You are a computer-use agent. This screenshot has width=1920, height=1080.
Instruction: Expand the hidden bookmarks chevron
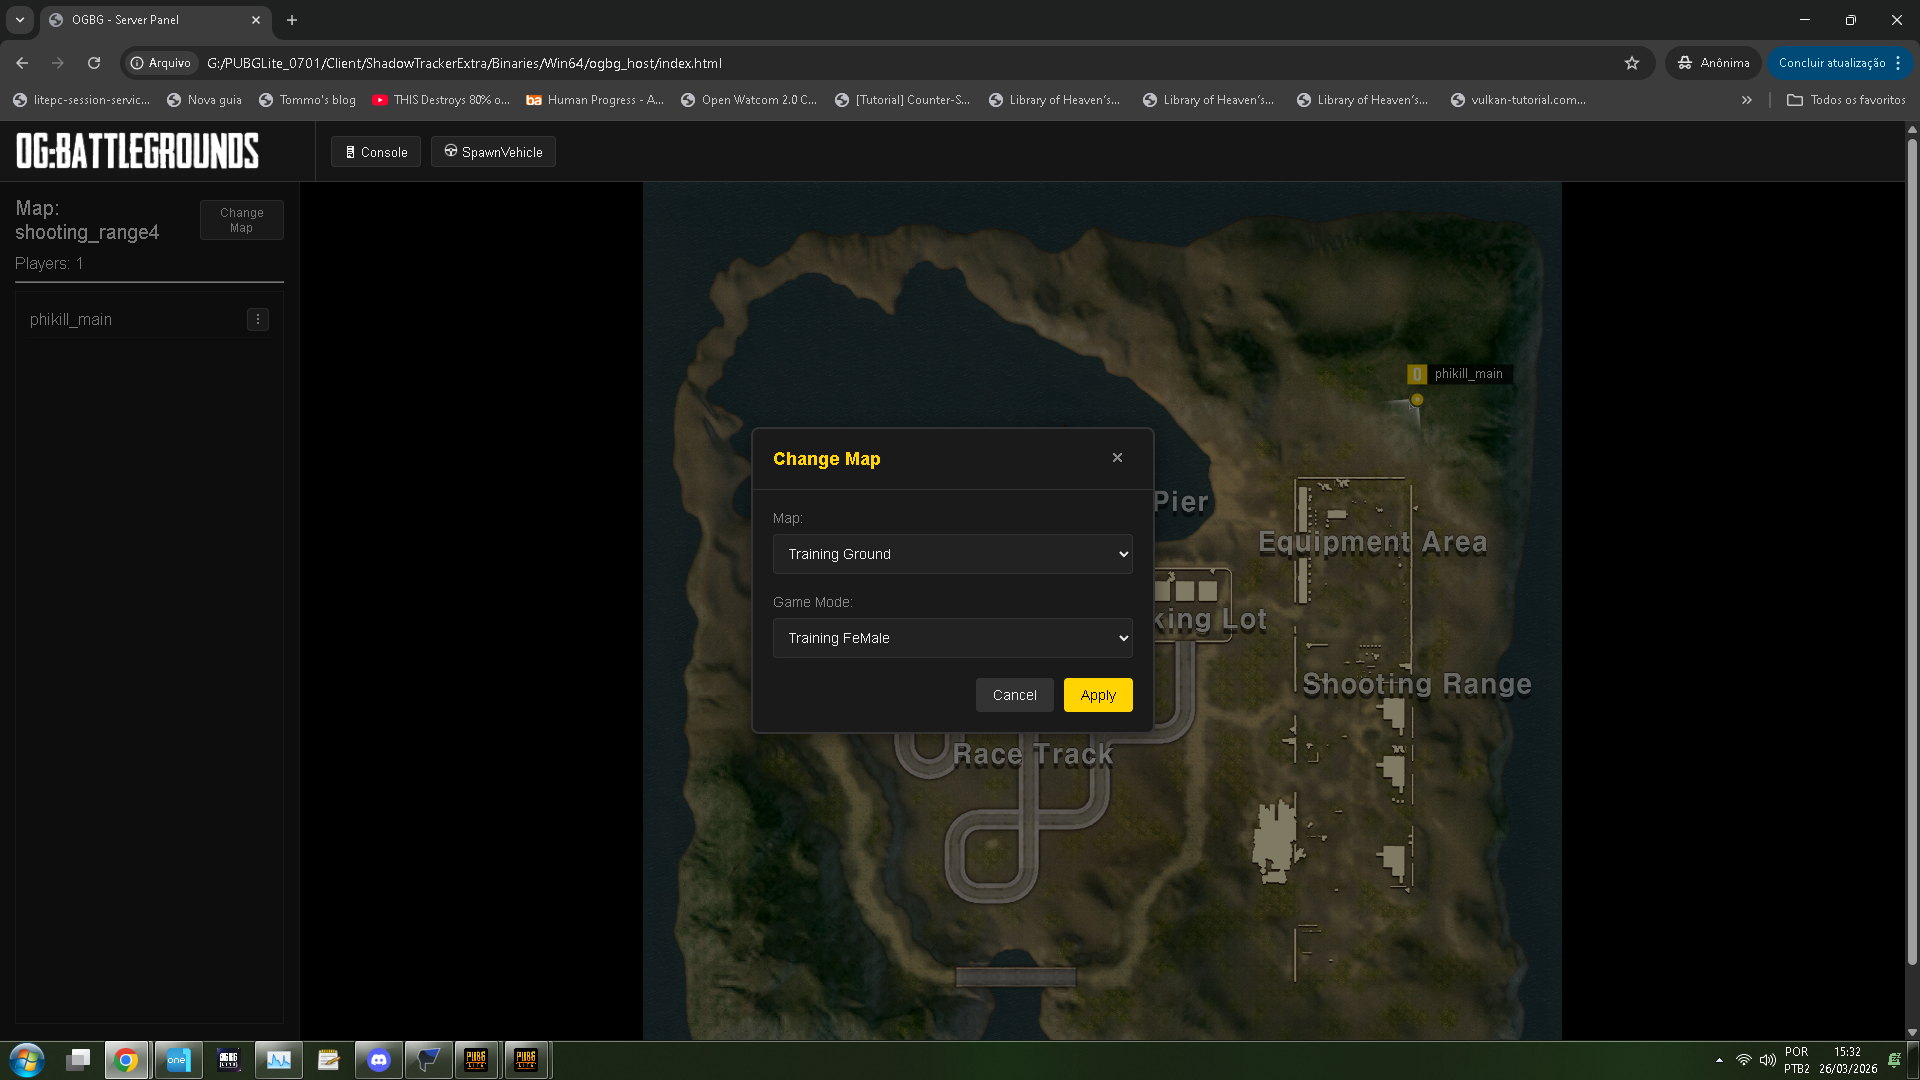click(1746, 100)
